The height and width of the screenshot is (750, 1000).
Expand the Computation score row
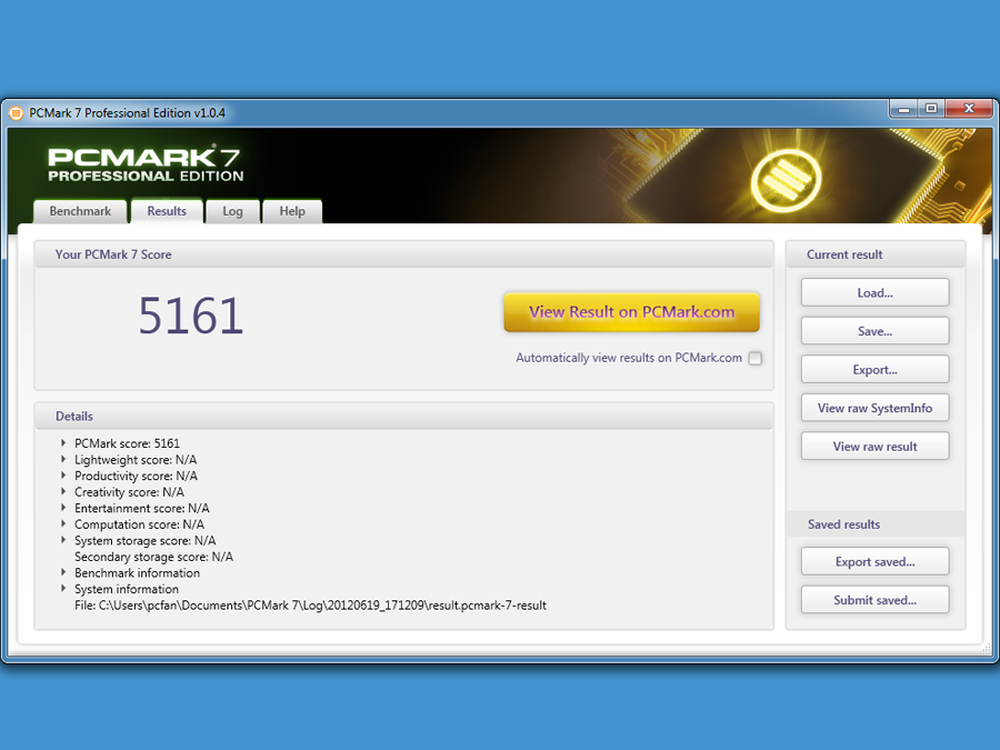63,524
